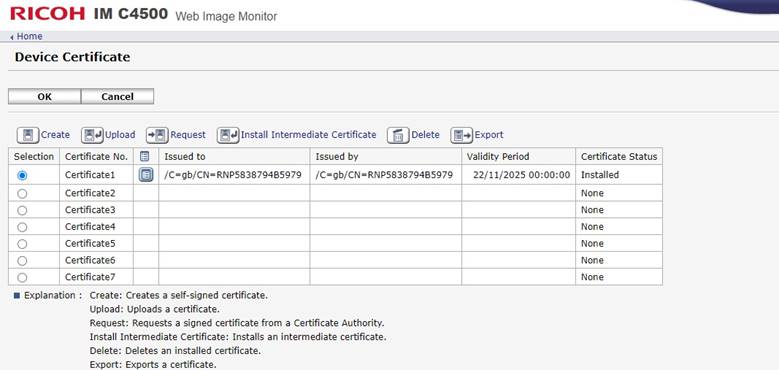Choose the Certificate4 radio button
This screenshot has height=370, width=779.
click(22, 227)
